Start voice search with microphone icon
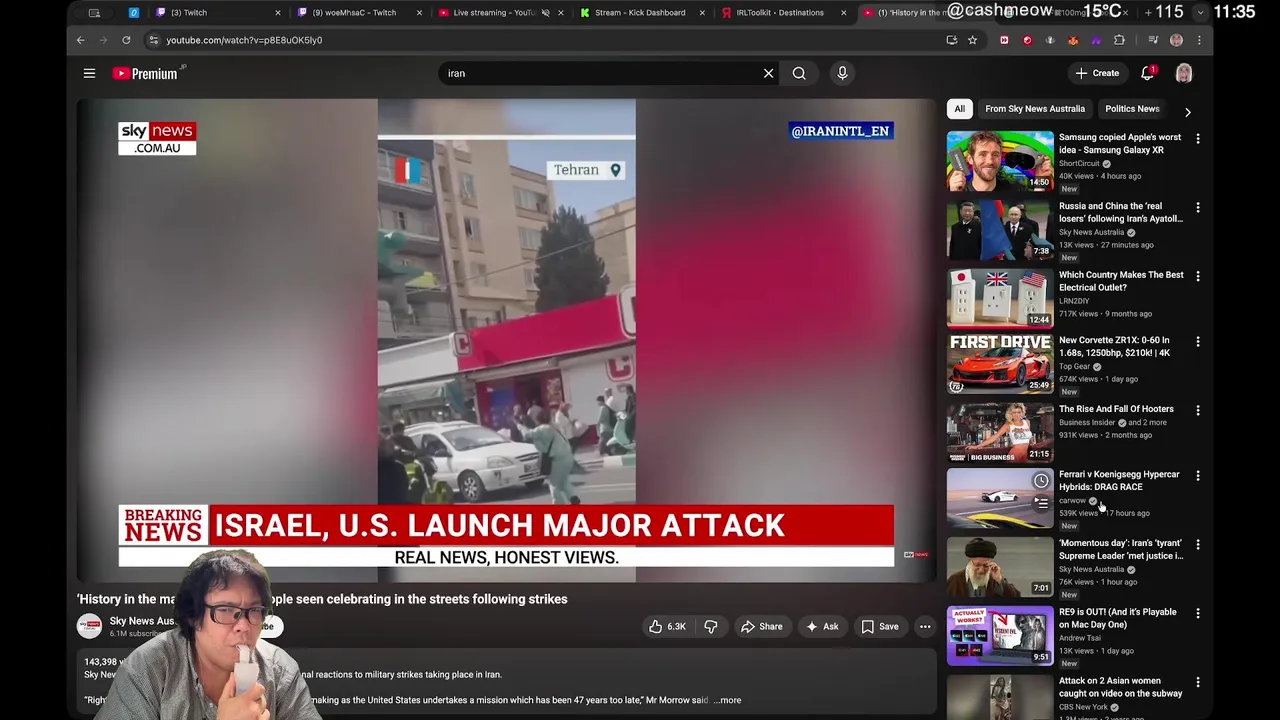This screenshot has width=1280, height=720. pos(842,73)
